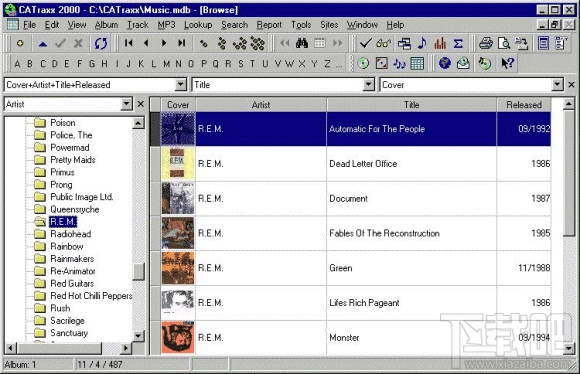Click the export pages arrow icon
Image resolution: width=580 pixels, height=374 pixels.
[x=522, y=44]
